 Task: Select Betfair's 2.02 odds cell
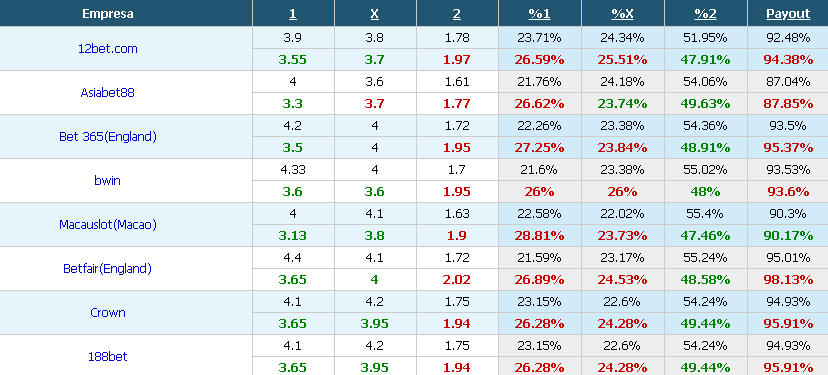[457, 279]
